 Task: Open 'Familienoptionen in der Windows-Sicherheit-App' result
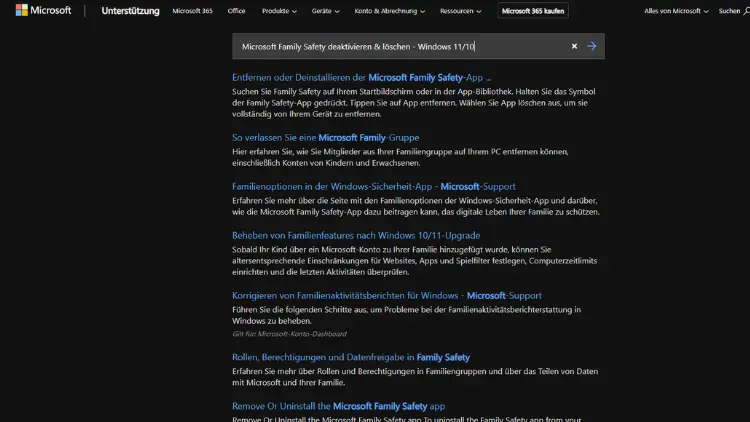tap(374, 186)
